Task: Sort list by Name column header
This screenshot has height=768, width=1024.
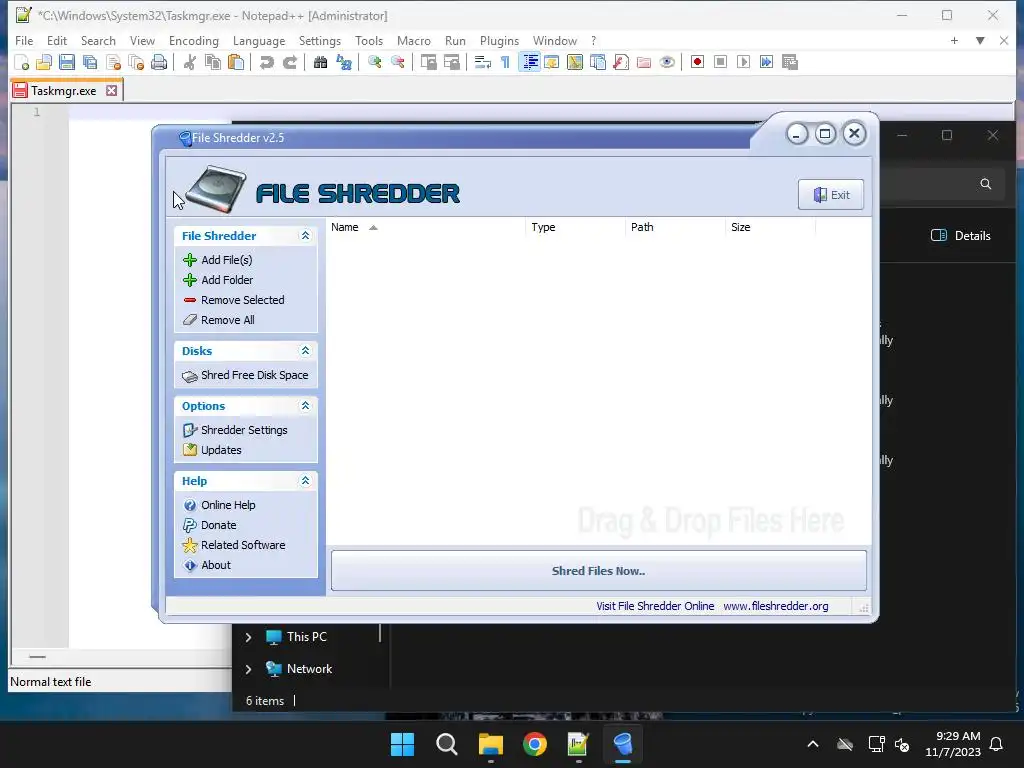Action: (x=425, y=227)
